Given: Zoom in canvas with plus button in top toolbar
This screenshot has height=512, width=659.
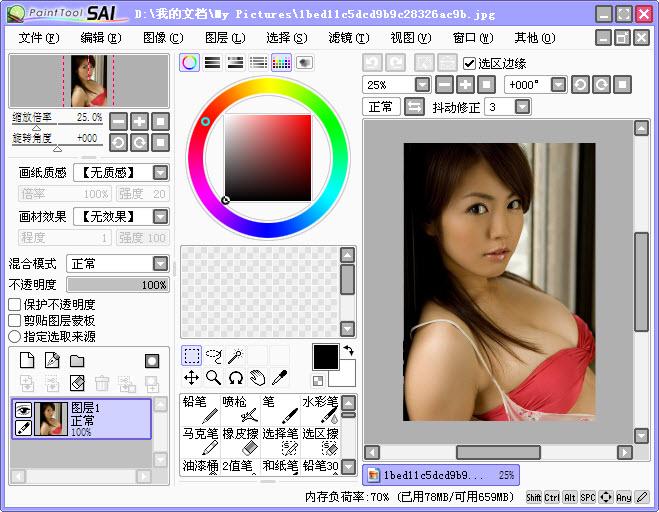Looking at the screenshot, I should click(465, 84).
